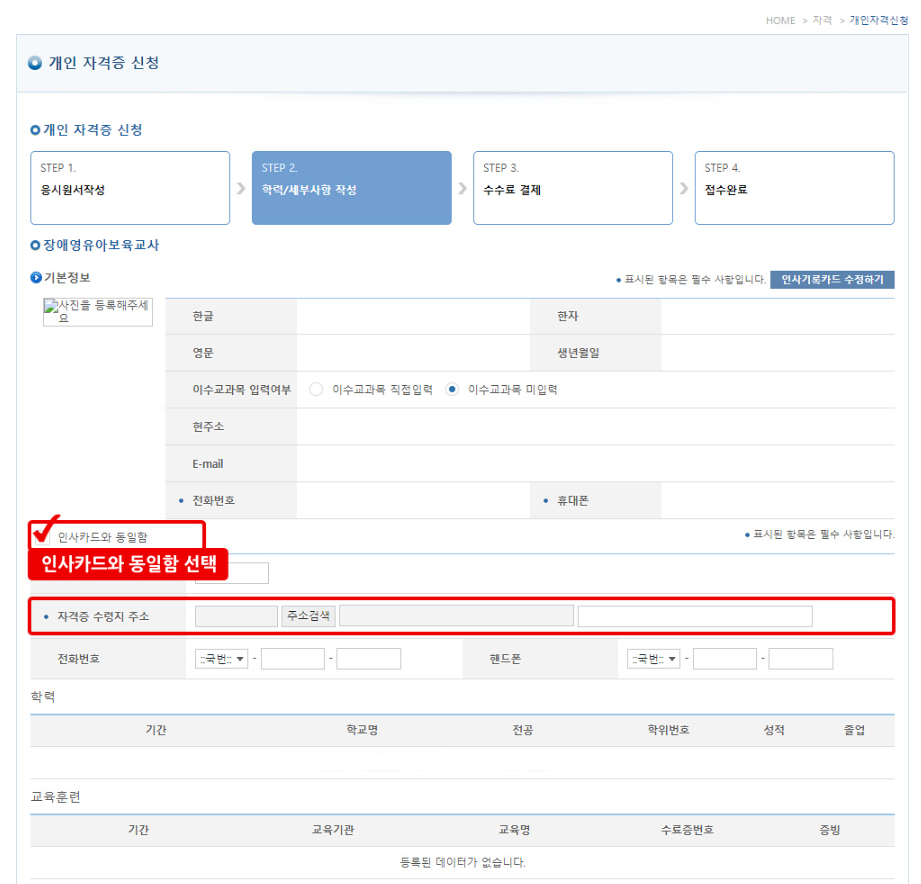
Task: Click the 핸드폰 last number field
Action: pos(801,659)
